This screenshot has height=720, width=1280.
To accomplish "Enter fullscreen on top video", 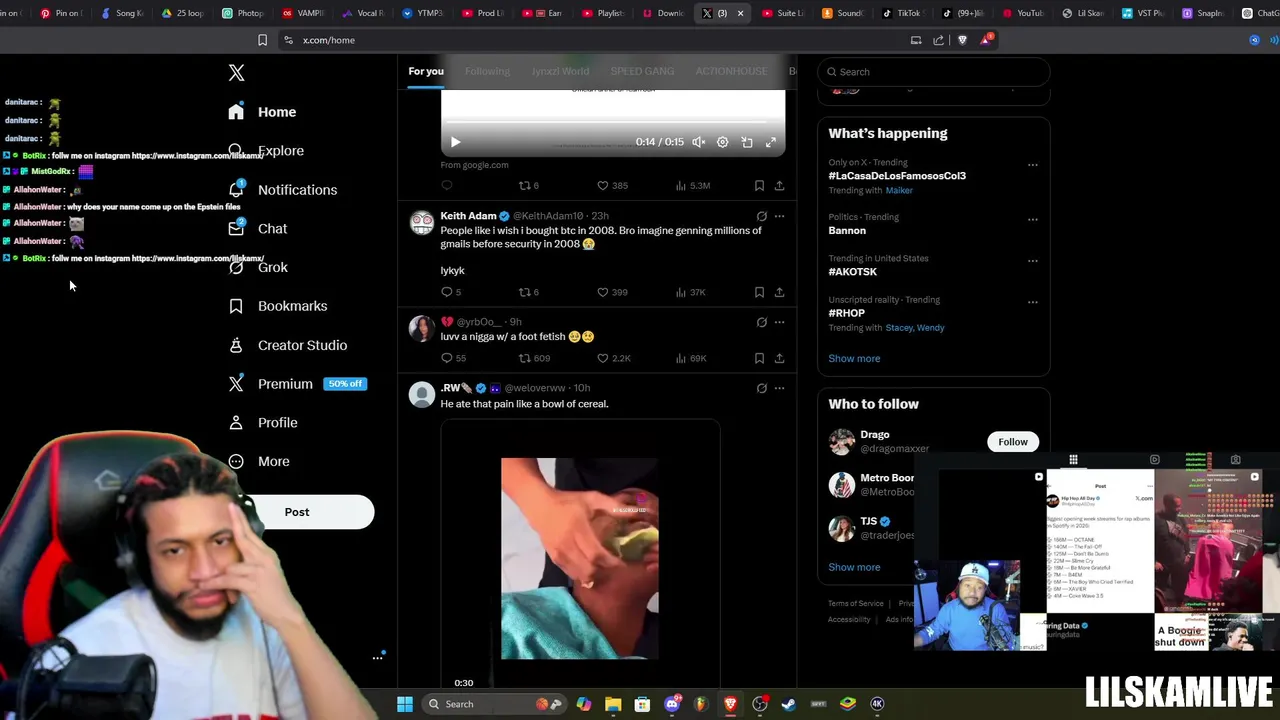I will [x=771, y=142].
